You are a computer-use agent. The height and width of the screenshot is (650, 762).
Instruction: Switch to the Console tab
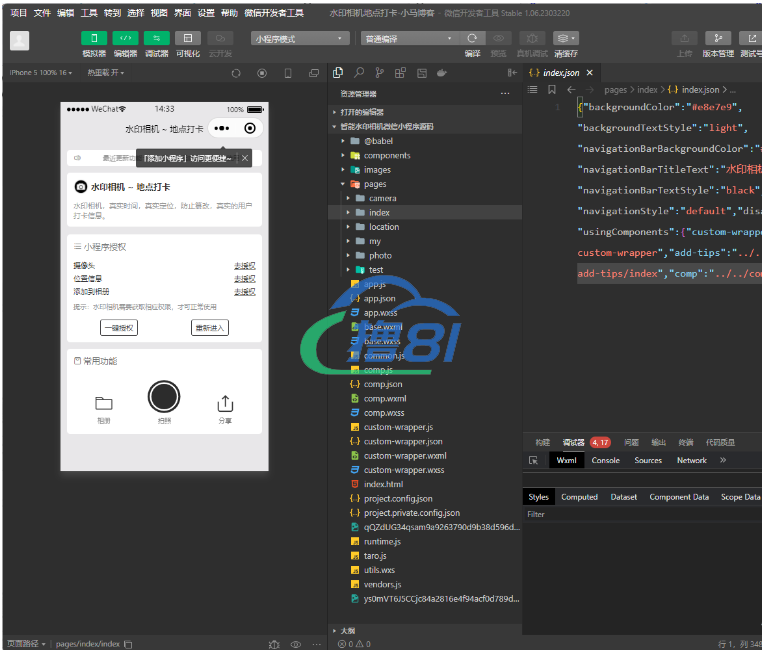[605, 460]
